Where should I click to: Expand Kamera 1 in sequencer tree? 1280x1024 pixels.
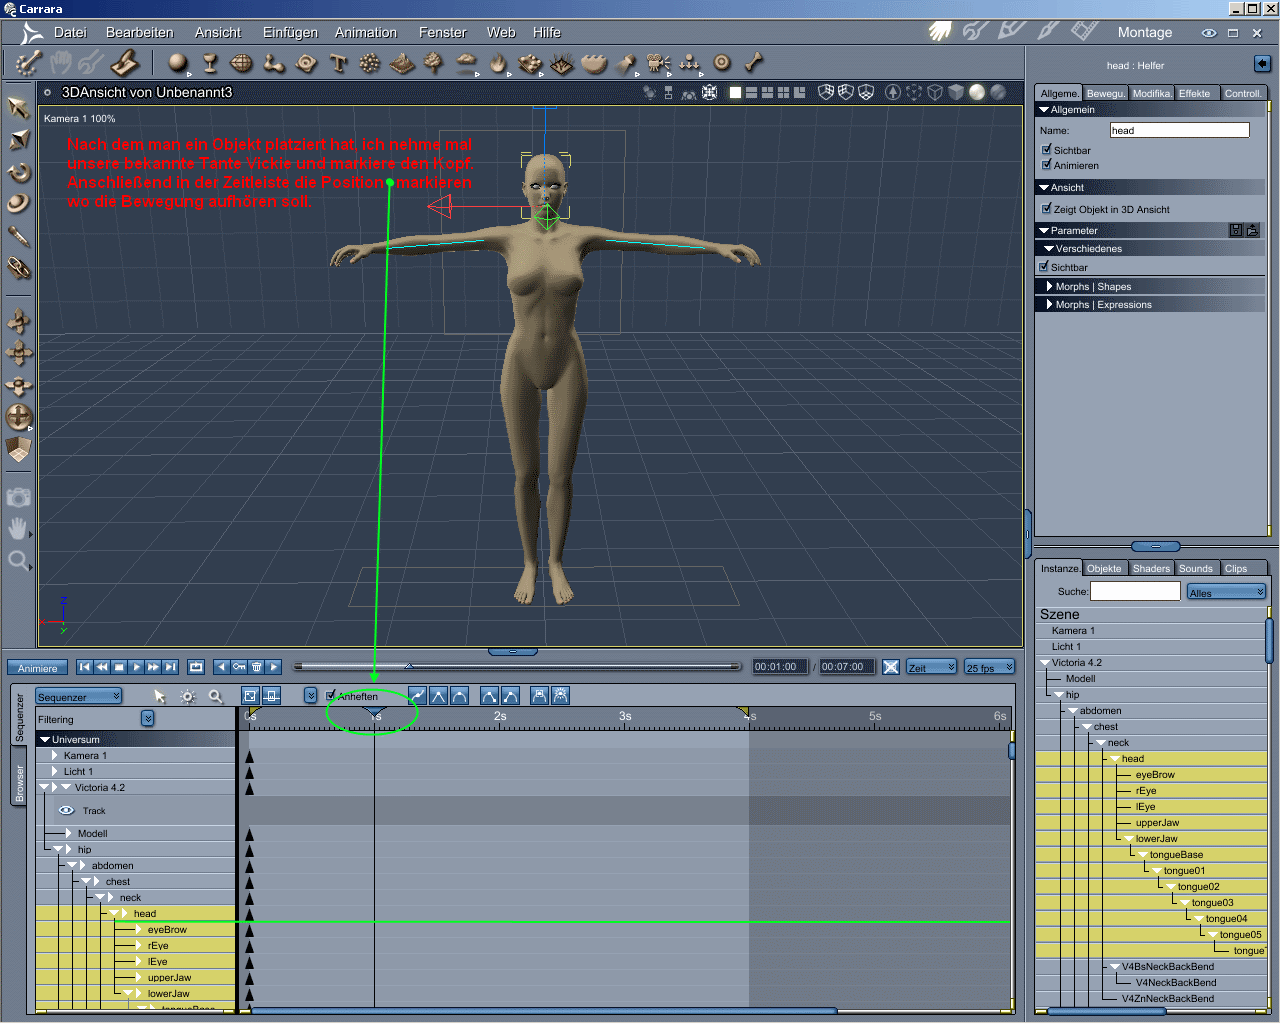coord(54,756)
